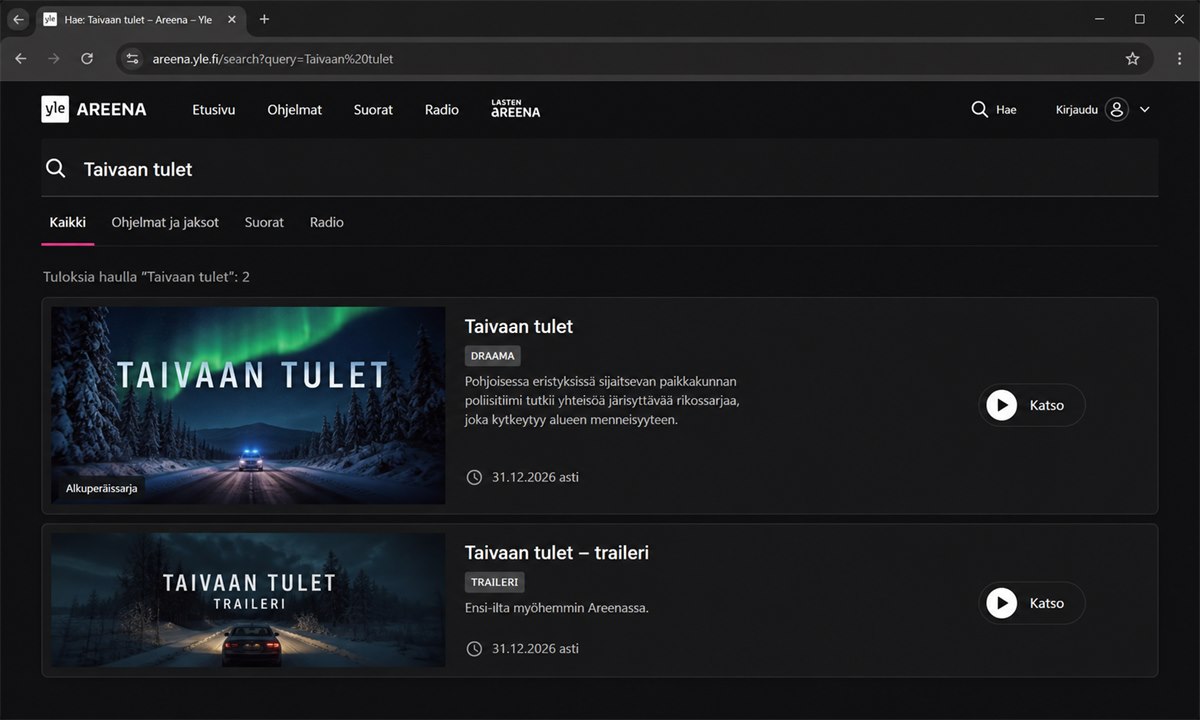Open Etusivu in the navigation
Image resolution: width=1200 pixels, height=720 pixels.
coord(214,110)
